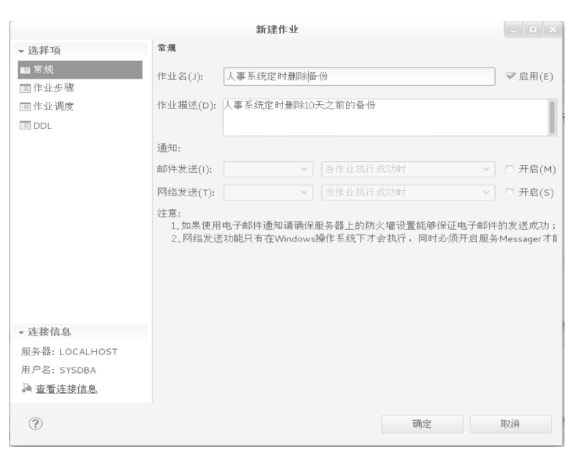Enable the 开启(M) mail checkbox

coord(509,169)
